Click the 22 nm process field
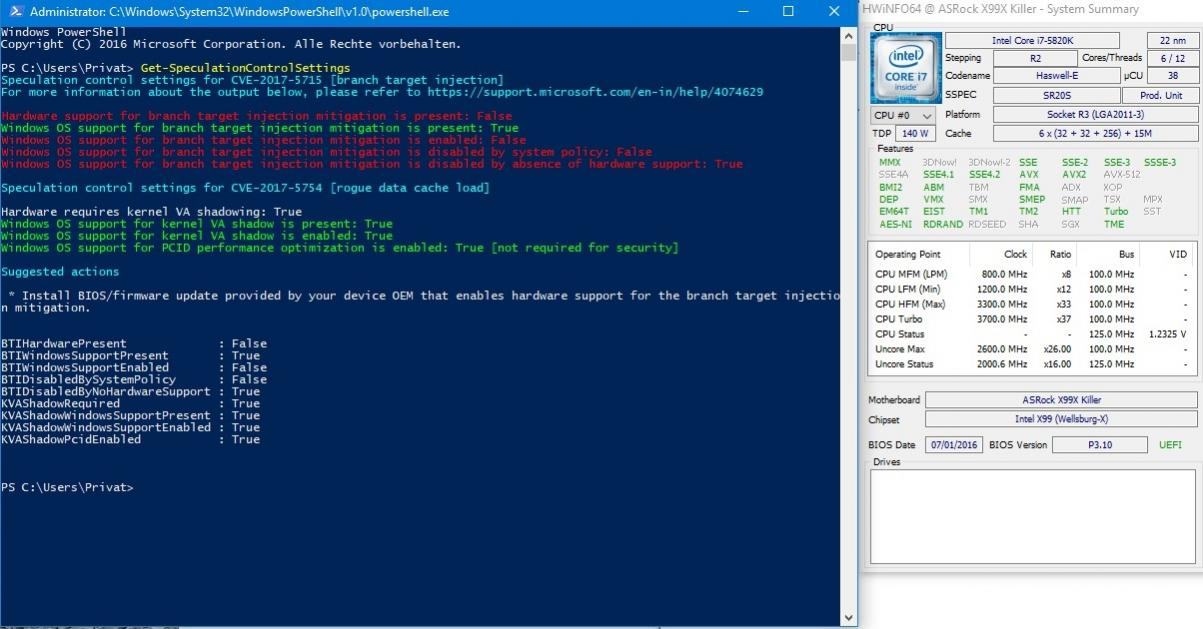The height and width of the screenshot is (629, 1203). 1172,40
